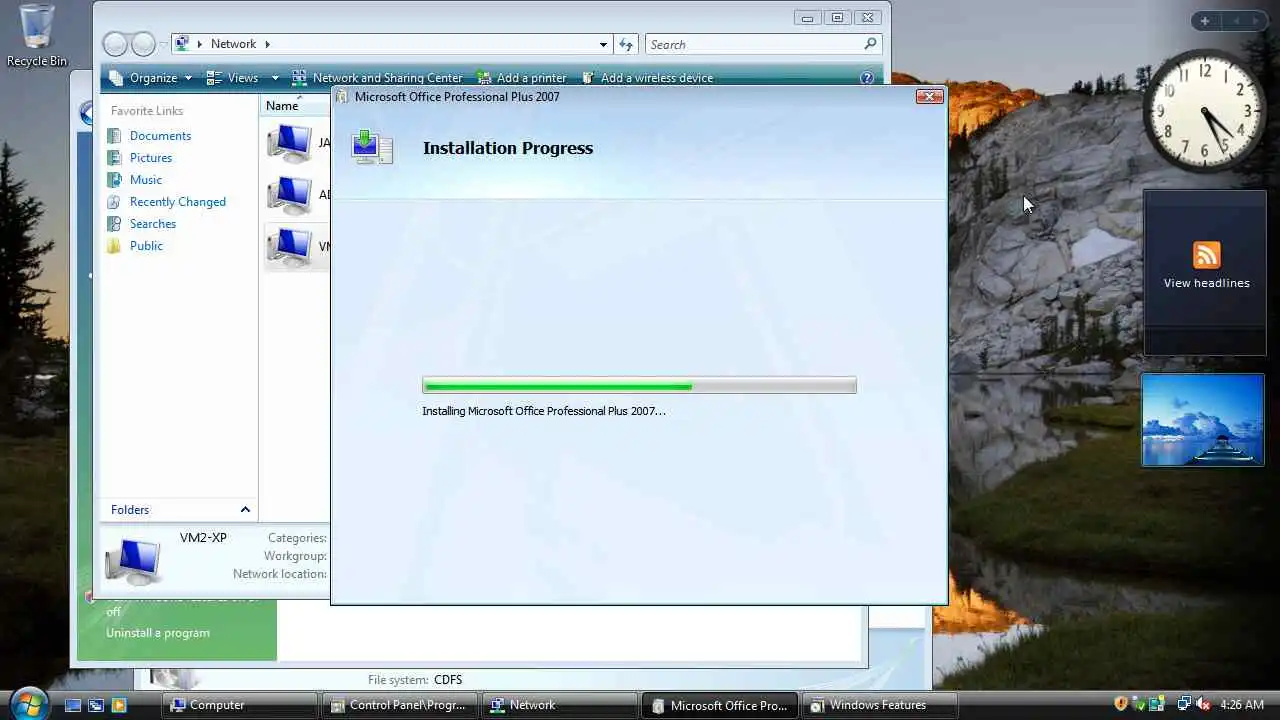
Task: Click the 'Installation Progress' heading
Action: [508, 148]
